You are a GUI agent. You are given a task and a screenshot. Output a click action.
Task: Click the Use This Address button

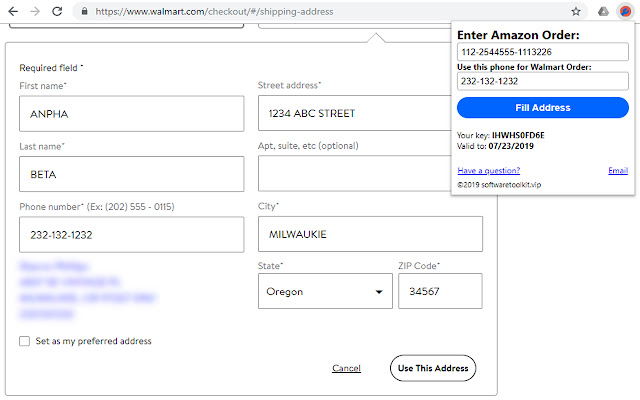click(432, 368)
